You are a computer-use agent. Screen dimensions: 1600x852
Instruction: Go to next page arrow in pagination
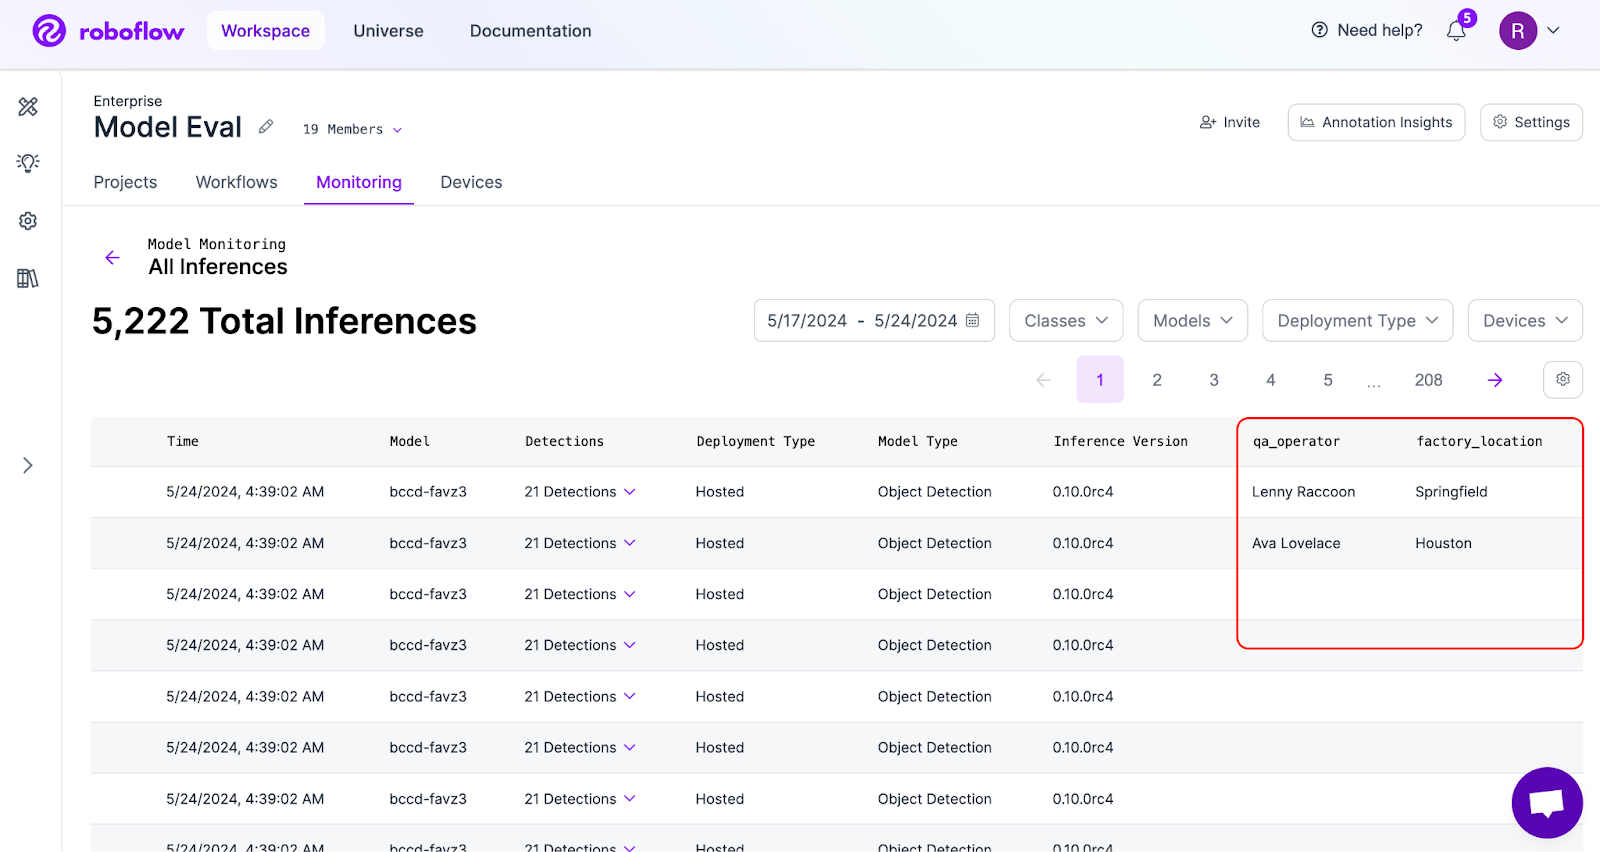pyautogui.click(x=1495, y=380)
